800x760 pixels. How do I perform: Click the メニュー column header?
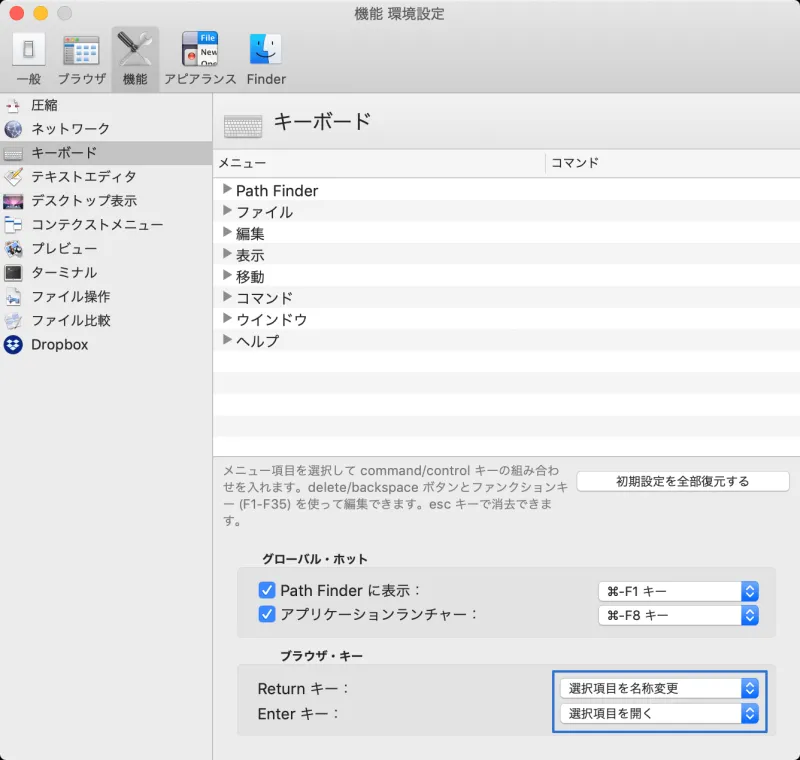(379, 163)
